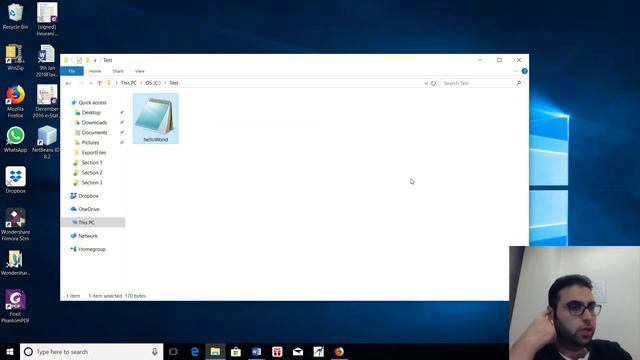Viewport: 640px width, 360px height.
Task: Open the Explorer help icon
Action: pos(524,71)
